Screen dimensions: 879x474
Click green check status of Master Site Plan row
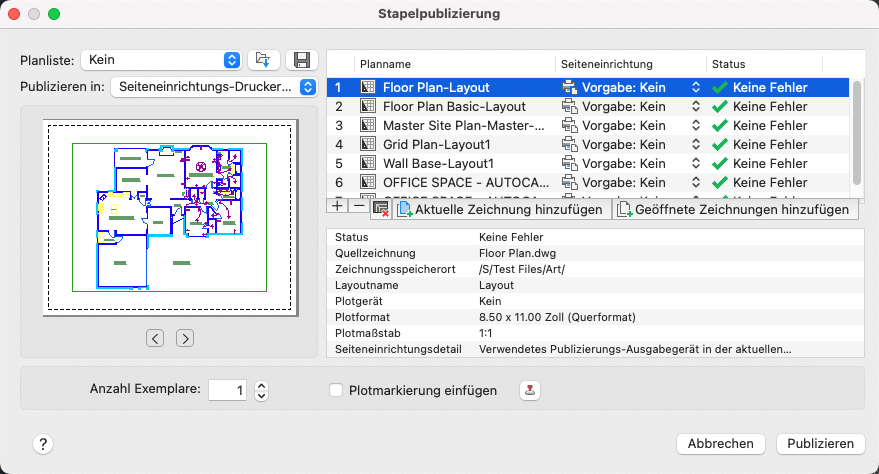720,126
